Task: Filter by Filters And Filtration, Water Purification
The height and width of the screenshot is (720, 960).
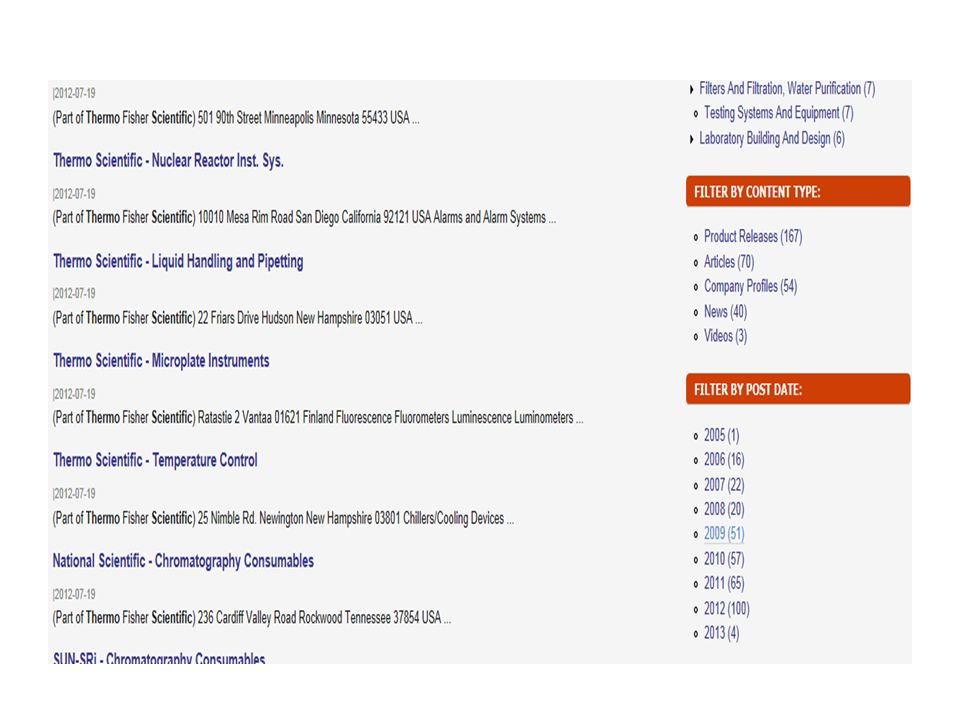Action: click(787, 89)
